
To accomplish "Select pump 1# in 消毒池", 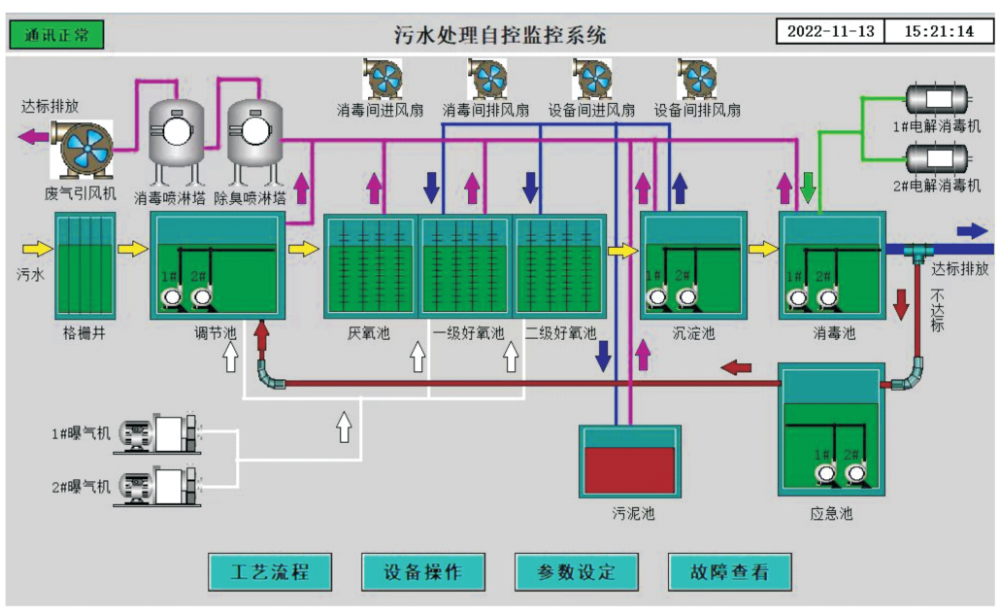I will [x=797, y=297].
